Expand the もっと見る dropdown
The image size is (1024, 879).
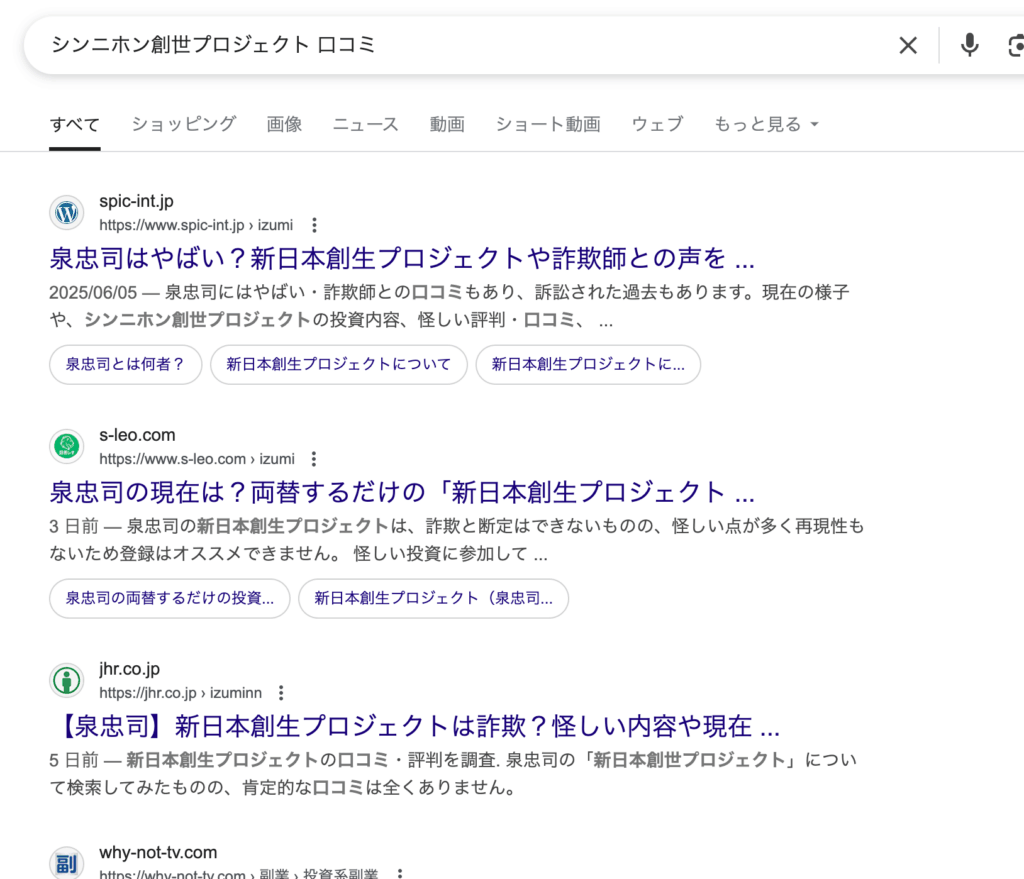766,124
